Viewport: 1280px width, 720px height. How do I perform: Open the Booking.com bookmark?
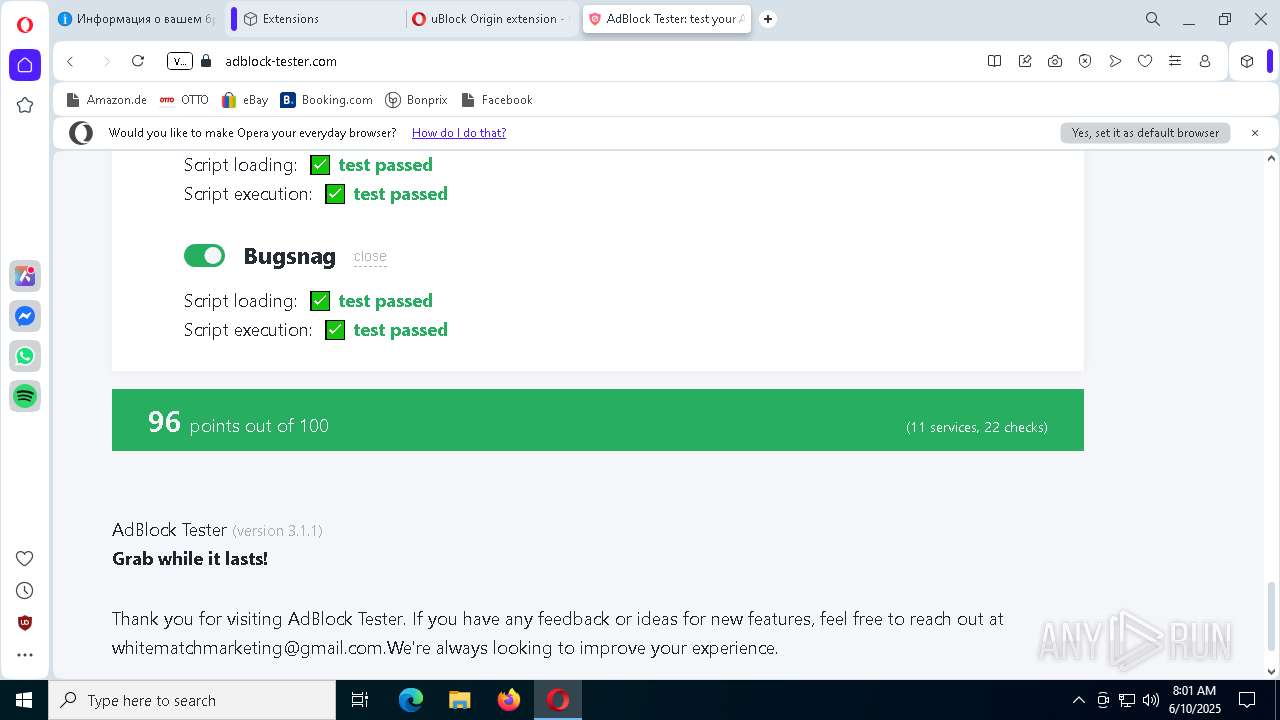[x=327, y=100]
